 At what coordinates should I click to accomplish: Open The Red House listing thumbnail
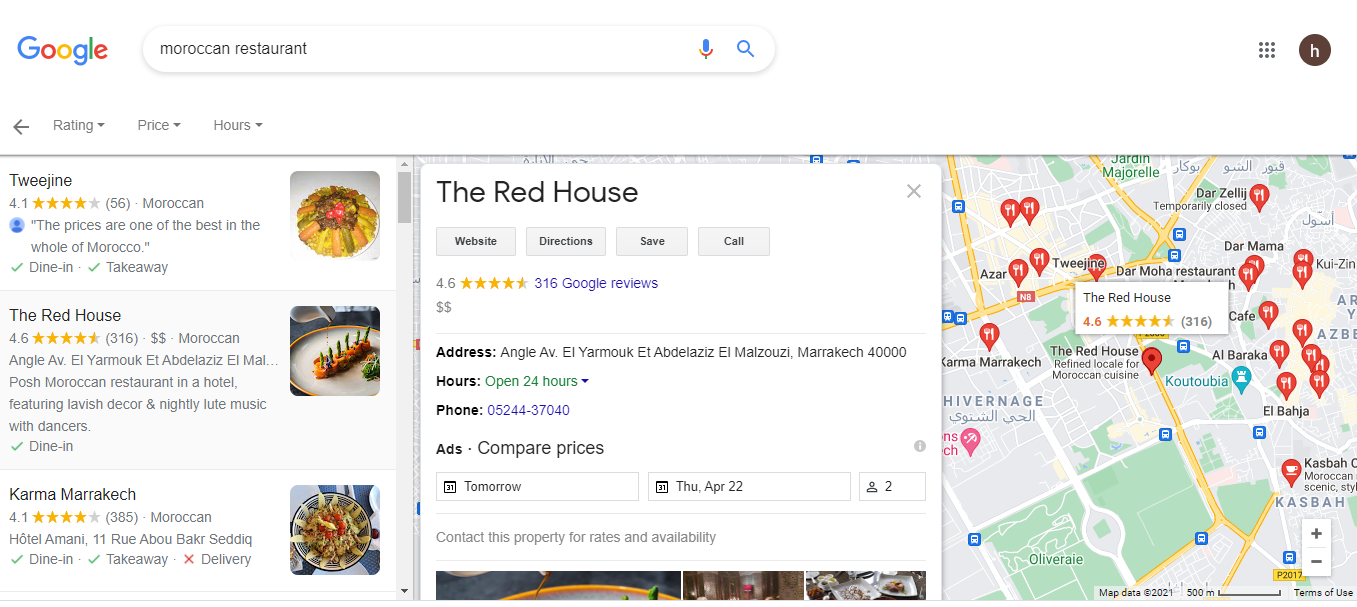pos(335,351)
